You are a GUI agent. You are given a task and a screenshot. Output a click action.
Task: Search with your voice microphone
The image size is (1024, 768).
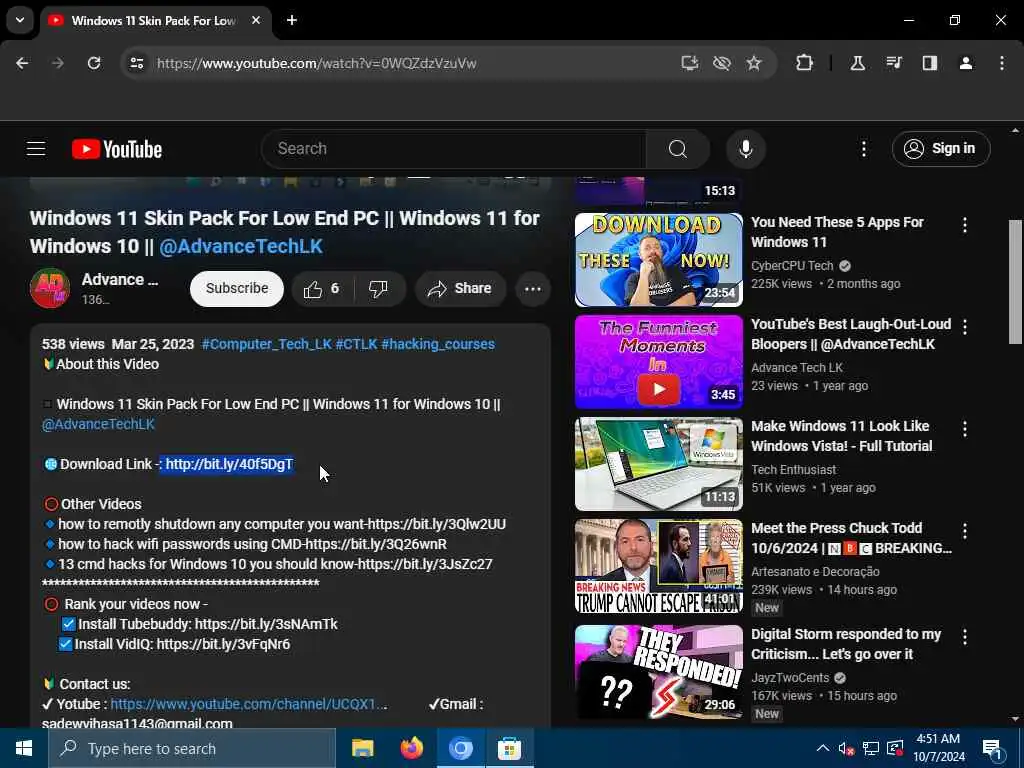(x=746, y=149)
